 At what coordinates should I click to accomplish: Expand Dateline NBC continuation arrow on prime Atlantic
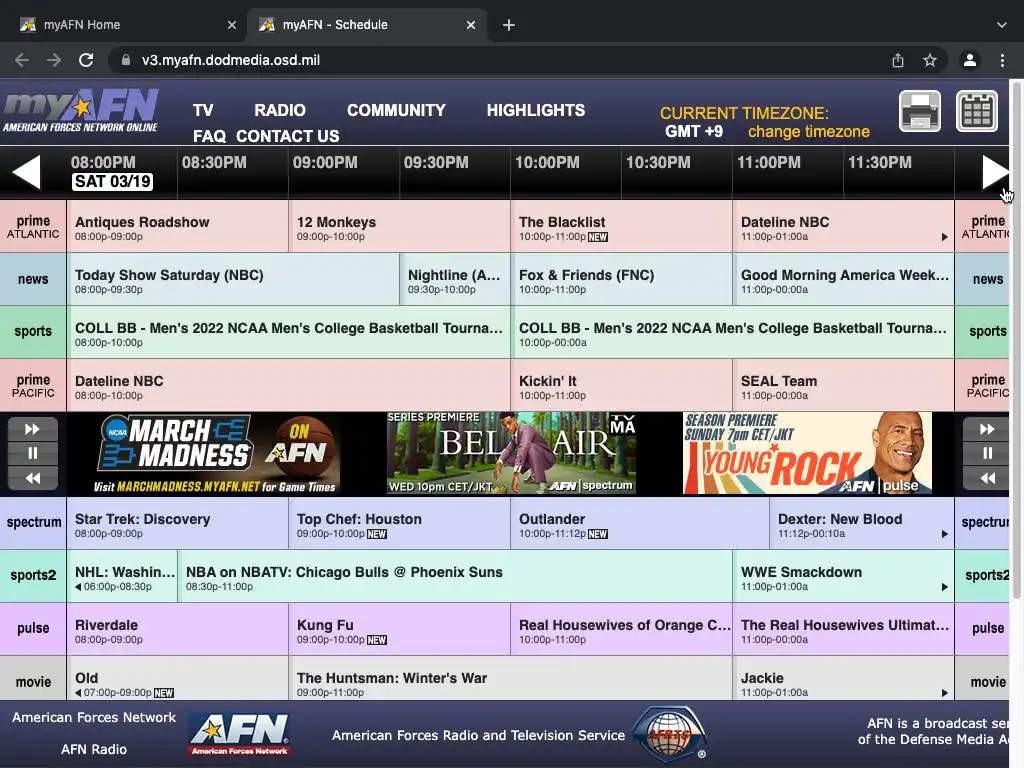tap(944, 237)
